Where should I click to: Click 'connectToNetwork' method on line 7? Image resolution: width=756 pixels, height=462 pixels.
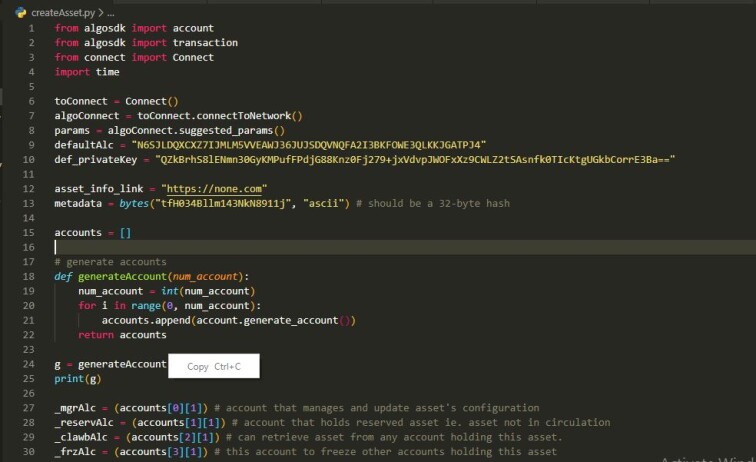[x=243, y=116]
